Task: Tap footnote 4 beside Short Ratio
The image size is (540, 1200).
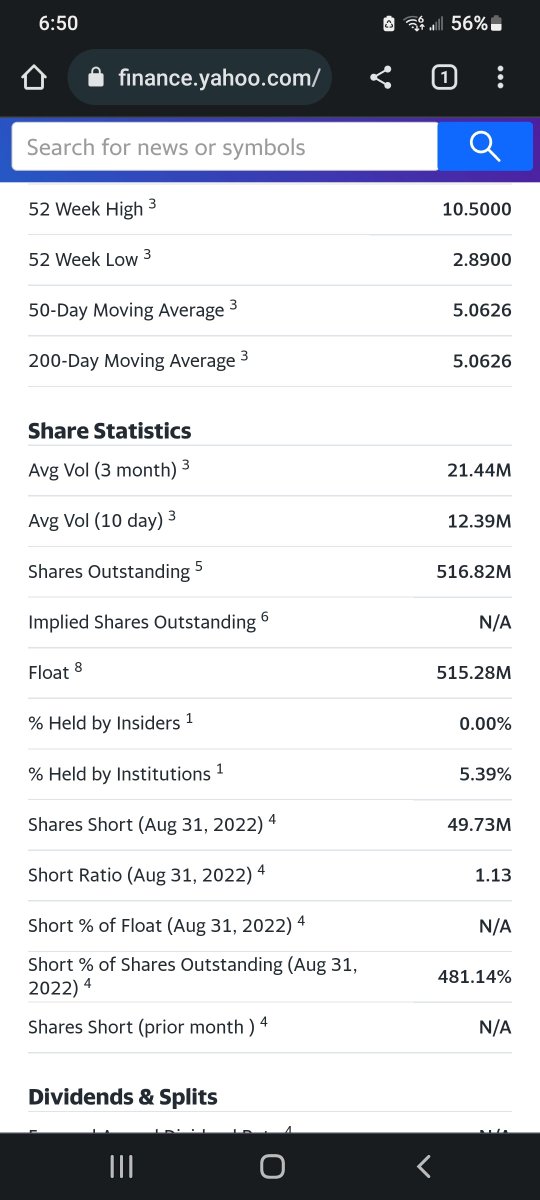Action: click(x=261, y=869)
